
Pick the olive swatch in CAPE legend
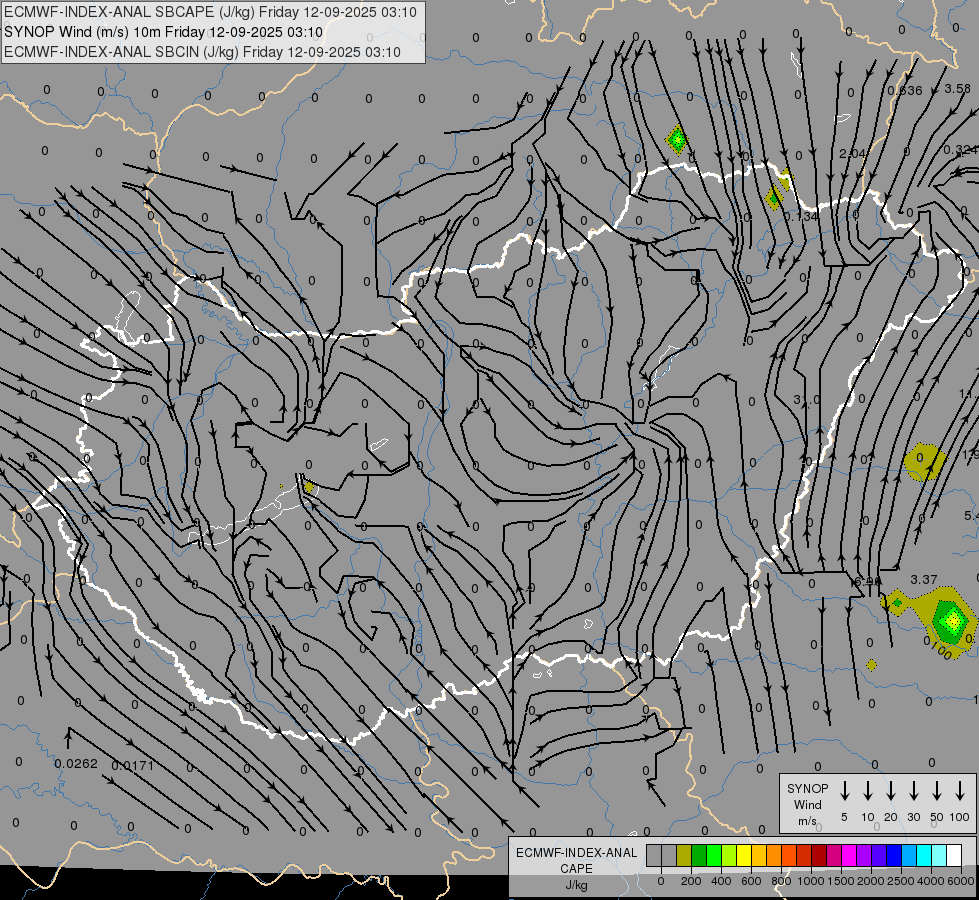tap(684, 855)
